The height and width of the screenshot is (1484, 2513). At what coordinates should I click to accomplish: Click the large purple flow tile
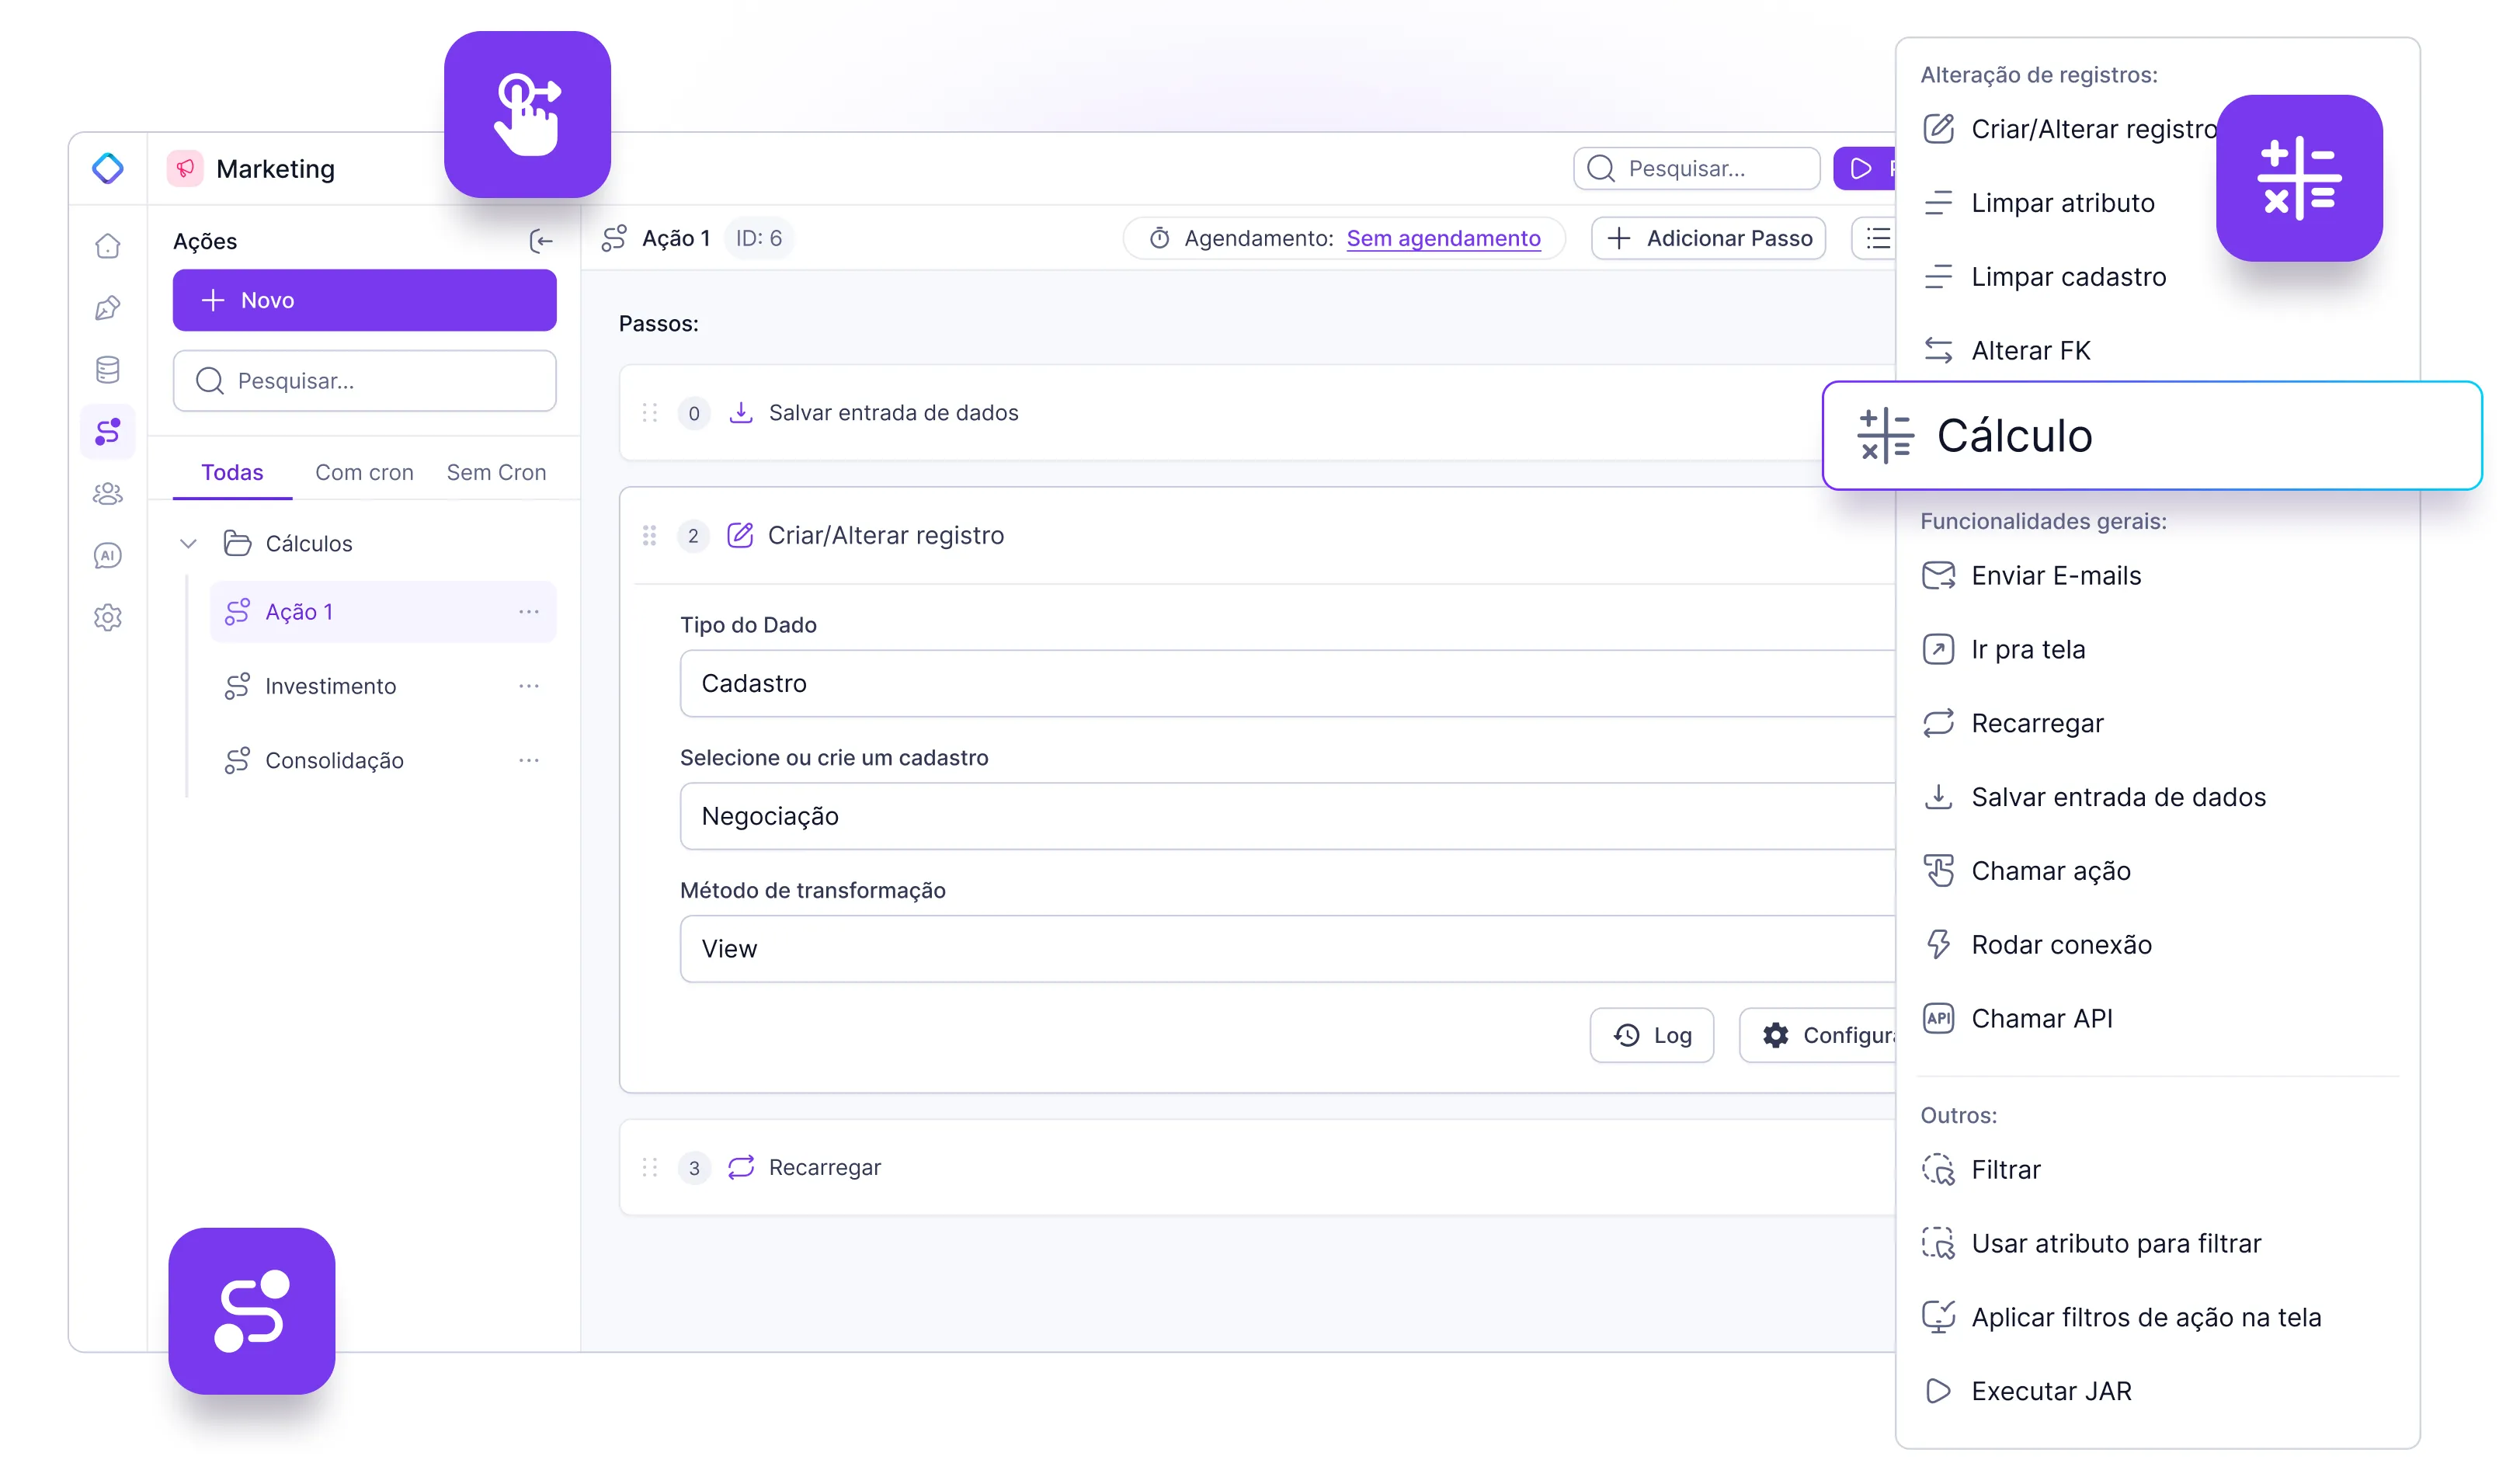click(x=252, y=1311)
